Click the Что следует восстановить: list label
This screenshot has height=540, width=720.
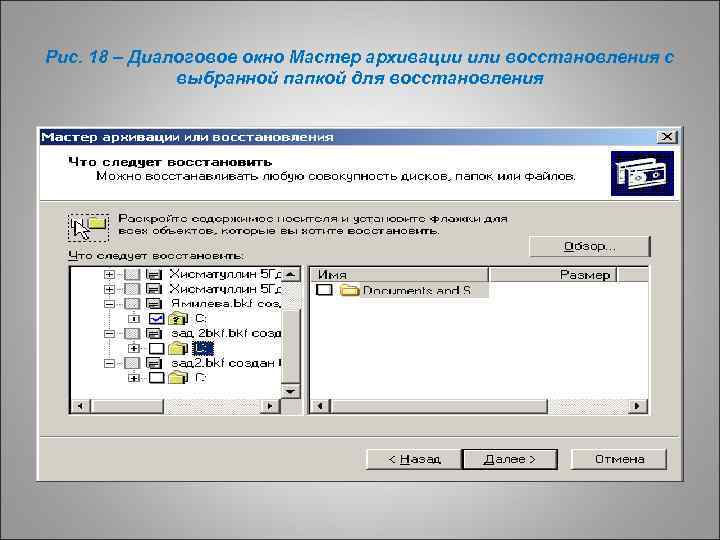[156, 255]
